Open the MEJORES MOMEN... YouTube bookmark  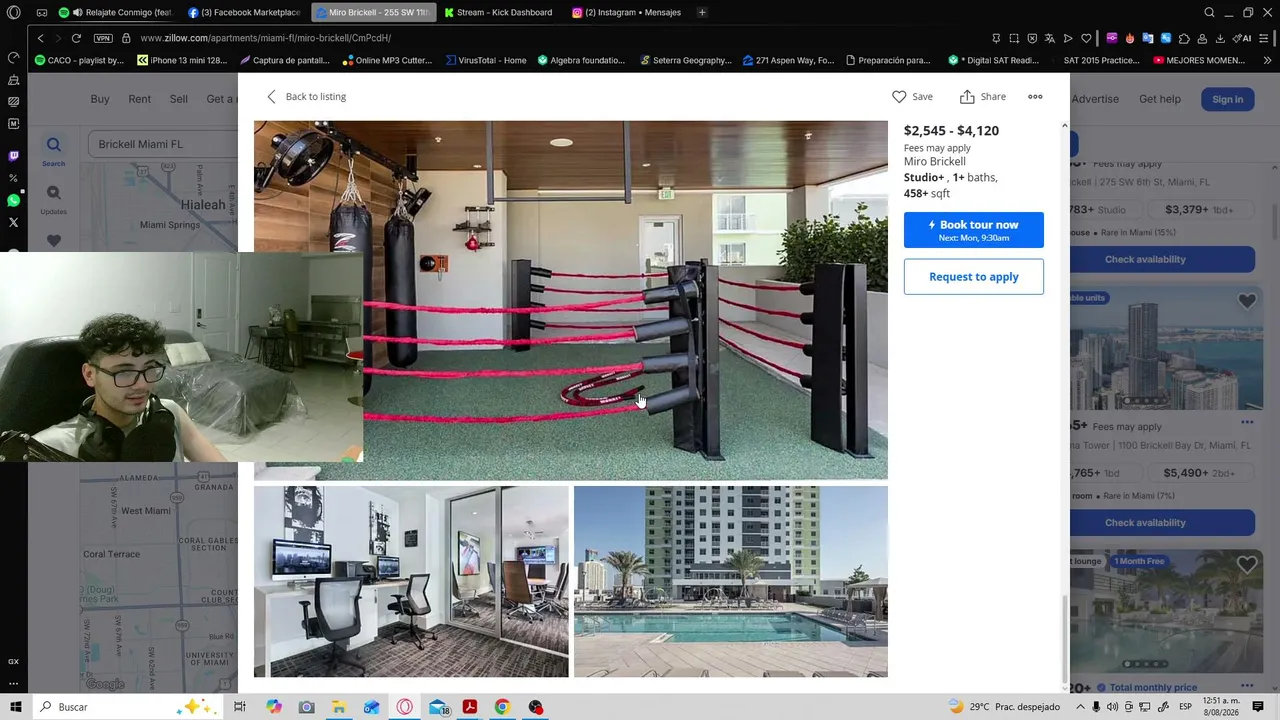click(x=1199, y=60)
